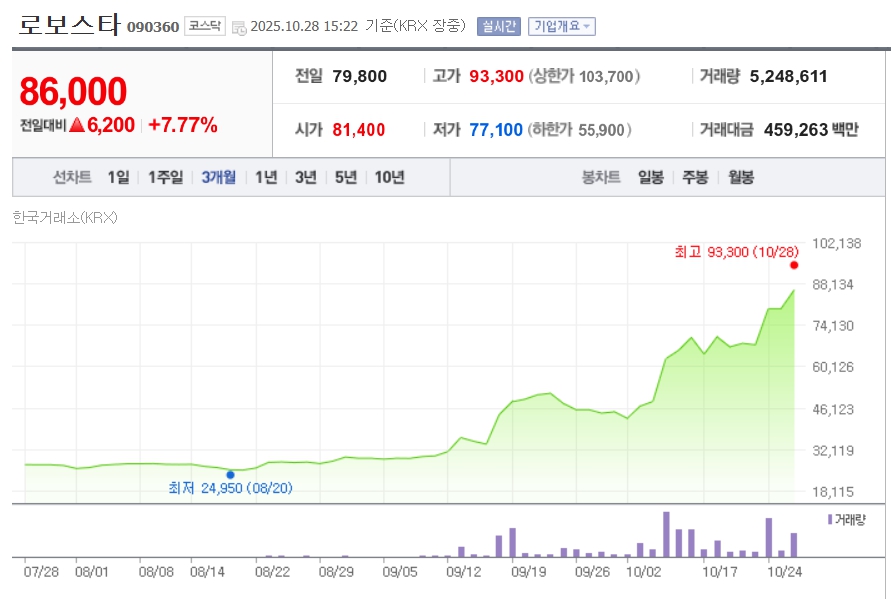Click the red 최고 93,300 high point dot
Screen dimensions: 891x599
(794, 265)
